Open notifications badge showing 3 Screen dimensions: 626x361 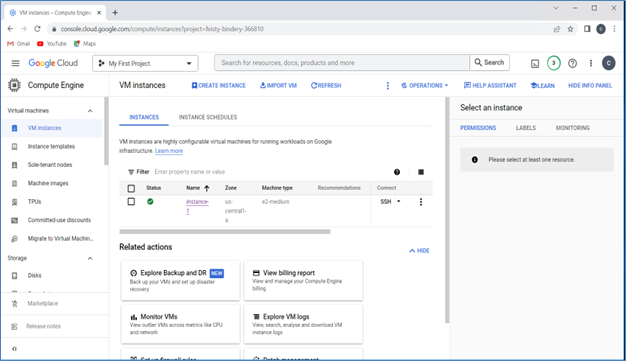pyautogui.click(x=553, y=63)
